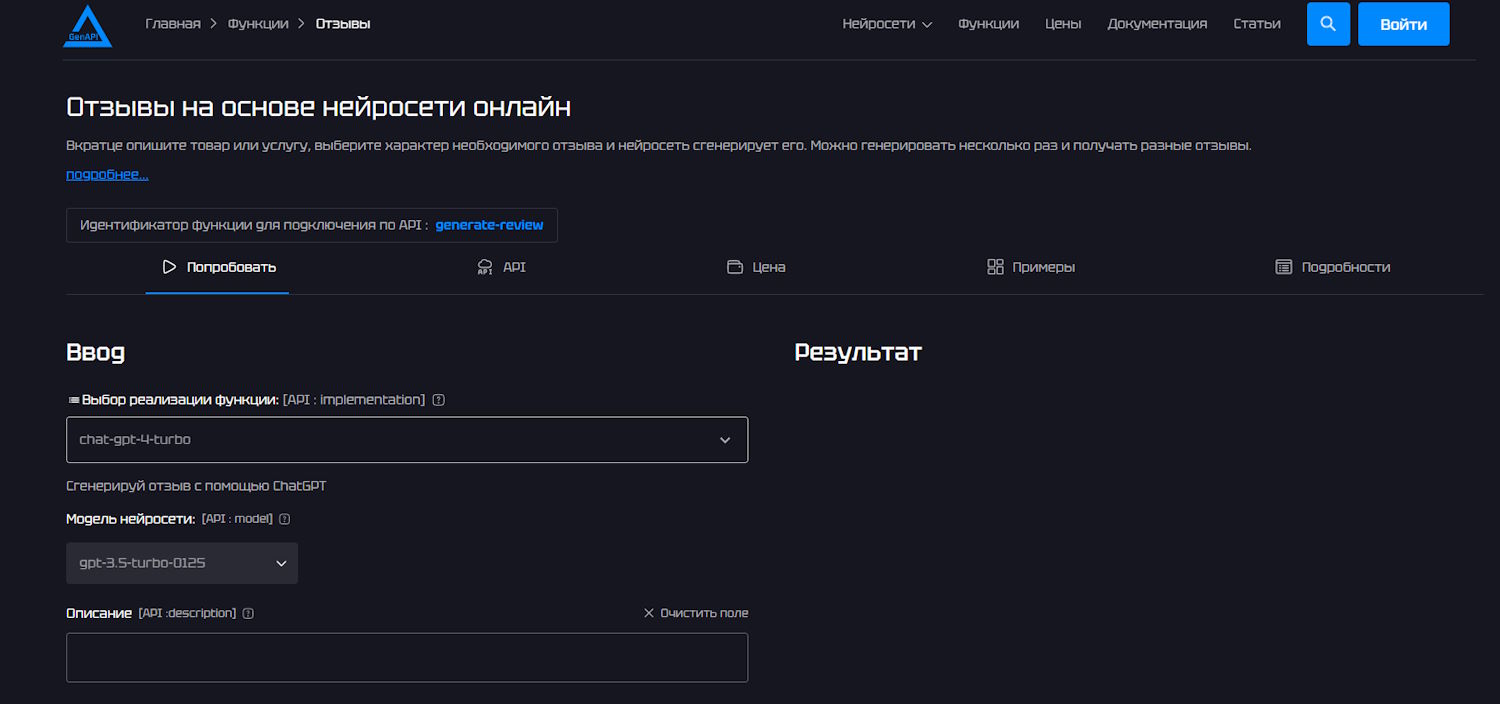
Task: Click help icon next to Описание label
Action: pos(248,613)
